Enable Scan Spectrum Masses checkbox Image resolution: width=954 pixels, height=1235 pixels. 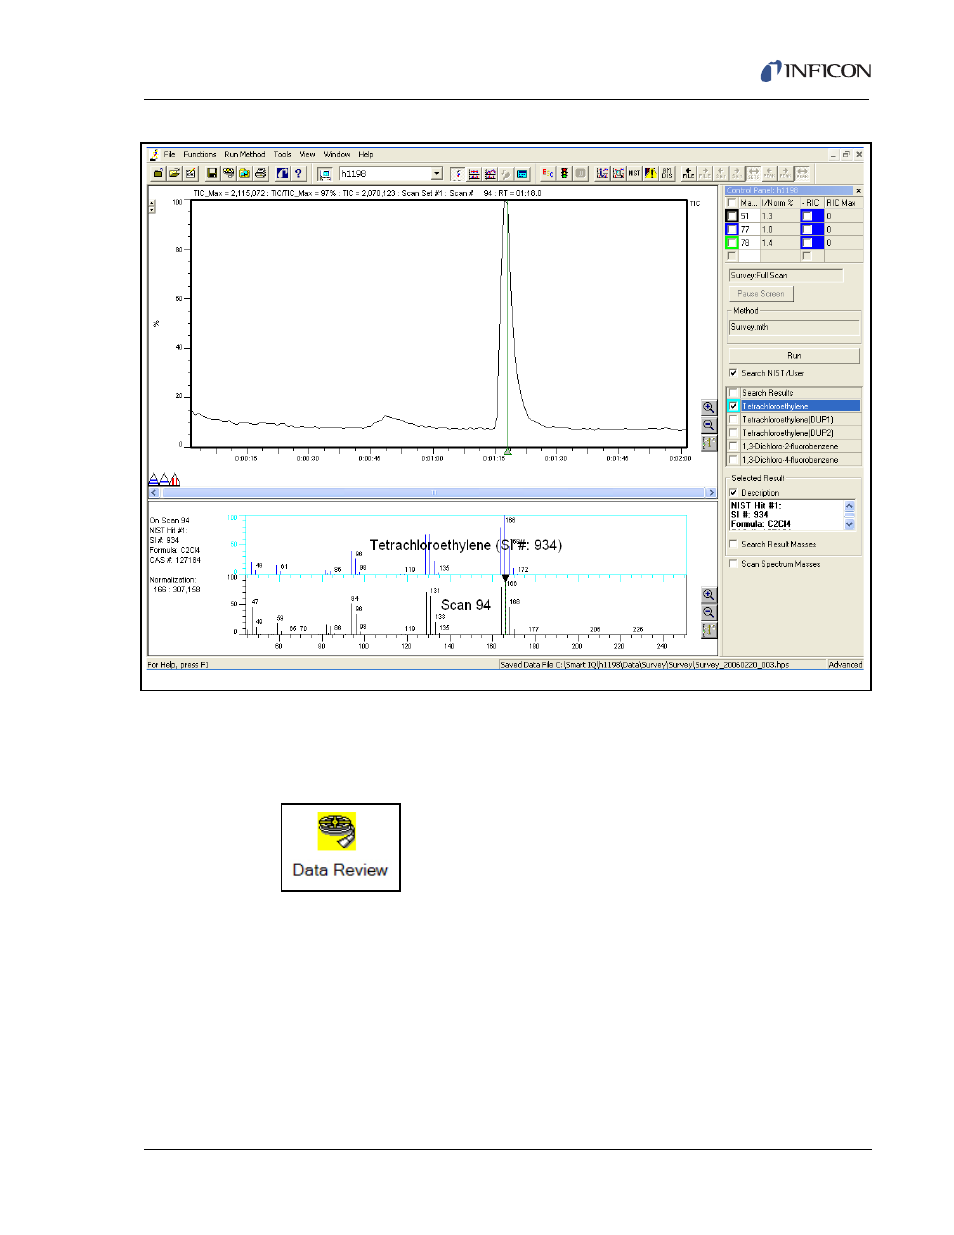coord(733,564)
